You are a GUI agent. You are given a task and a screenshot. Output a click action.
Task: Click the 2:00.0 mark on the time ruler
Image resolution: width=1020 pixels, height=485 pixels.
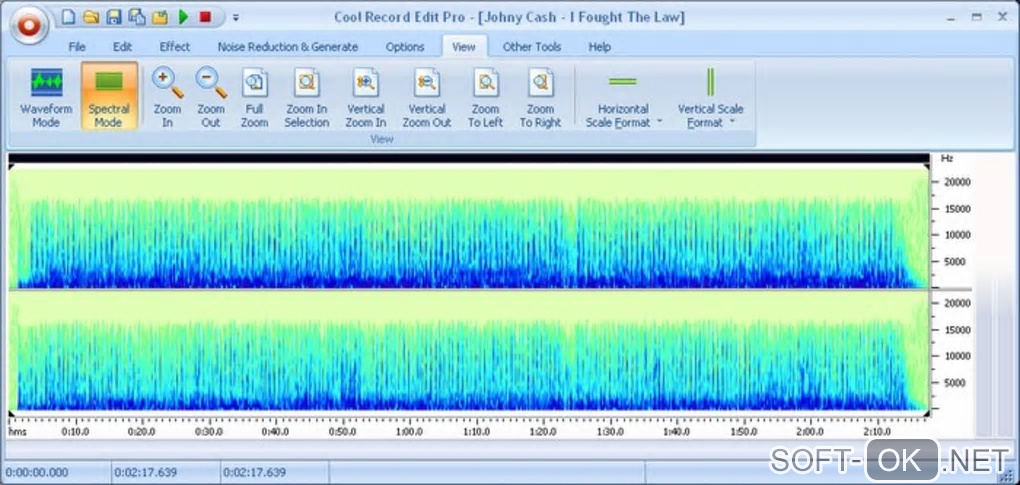[810, 432]
